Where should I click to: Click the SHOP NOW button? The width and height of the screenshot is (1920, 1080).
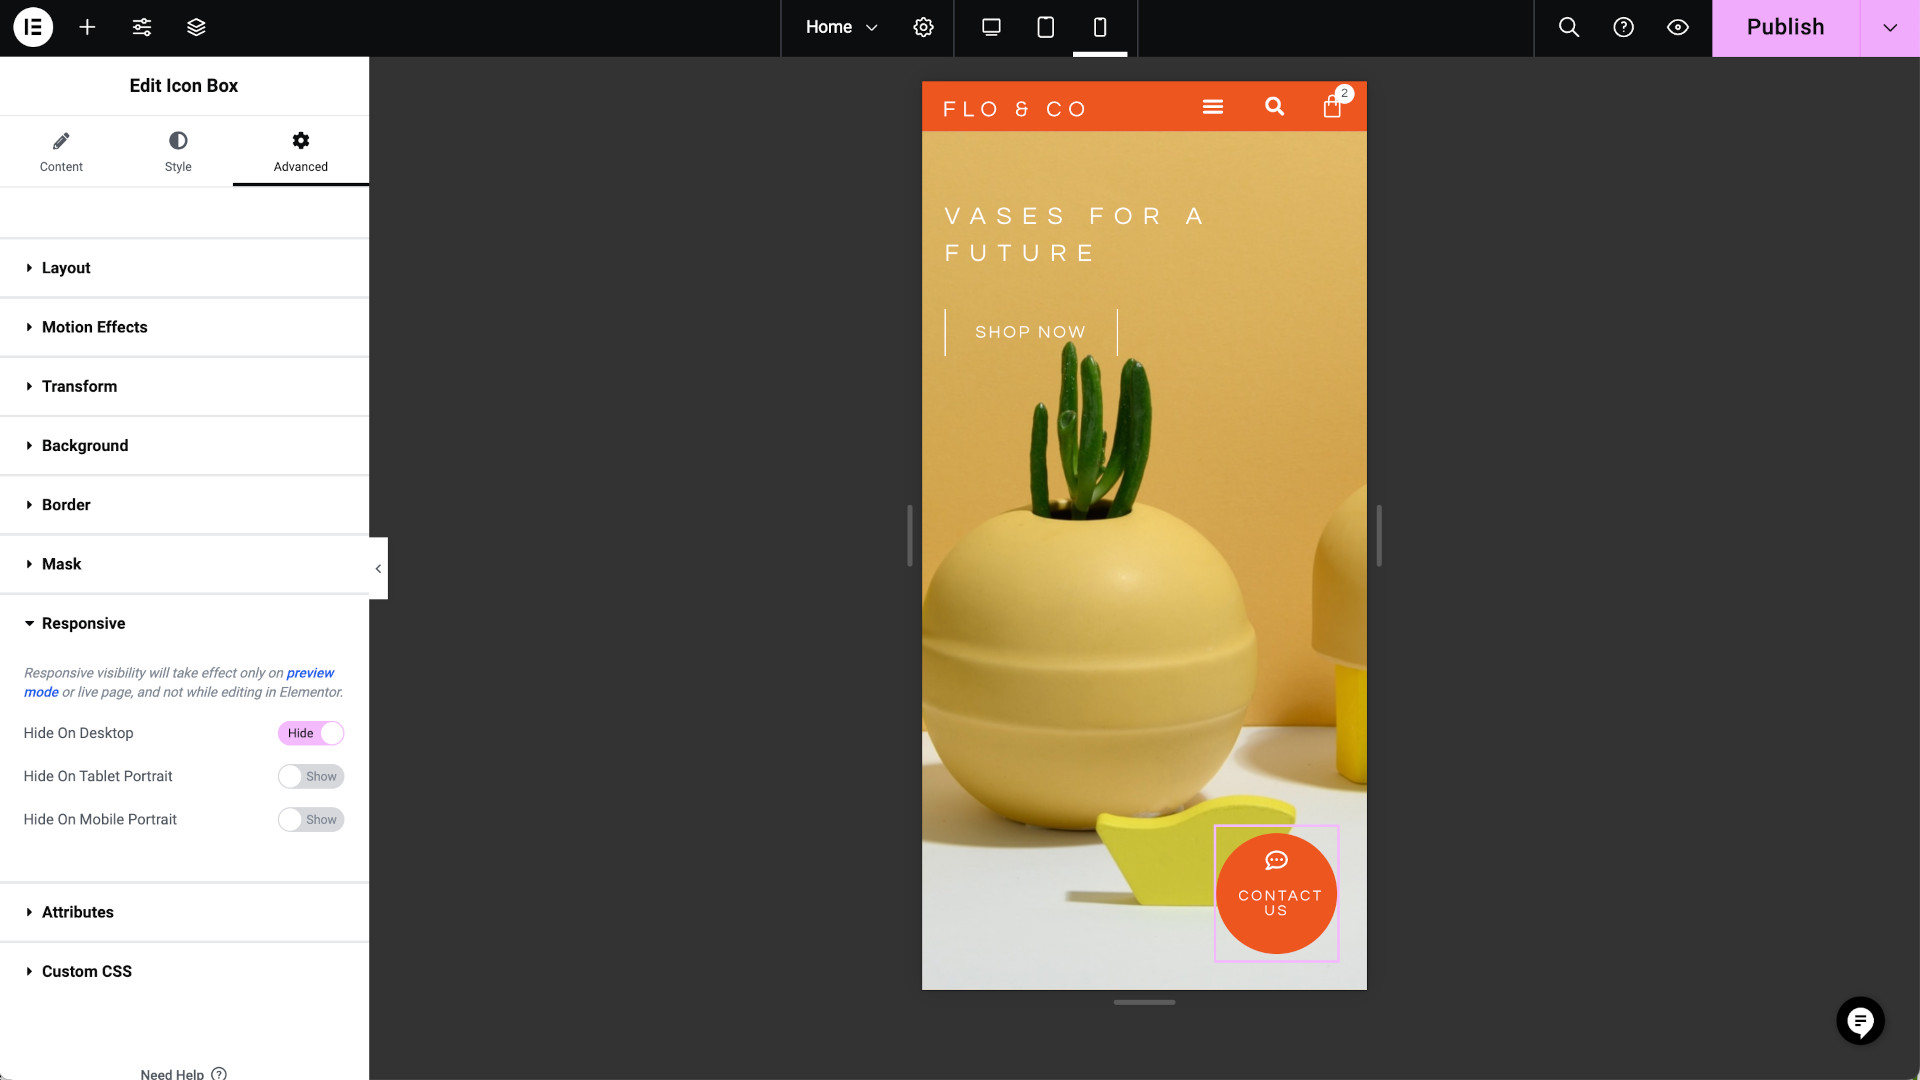coord(1031,332)
